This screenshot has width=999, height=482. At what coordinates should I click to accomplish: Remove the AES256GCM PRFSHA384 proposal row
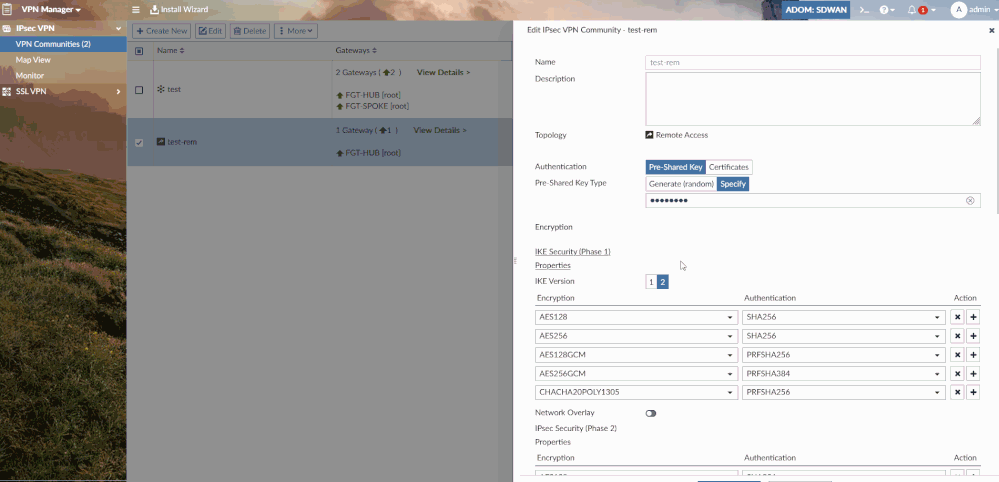tap(957, 374)
